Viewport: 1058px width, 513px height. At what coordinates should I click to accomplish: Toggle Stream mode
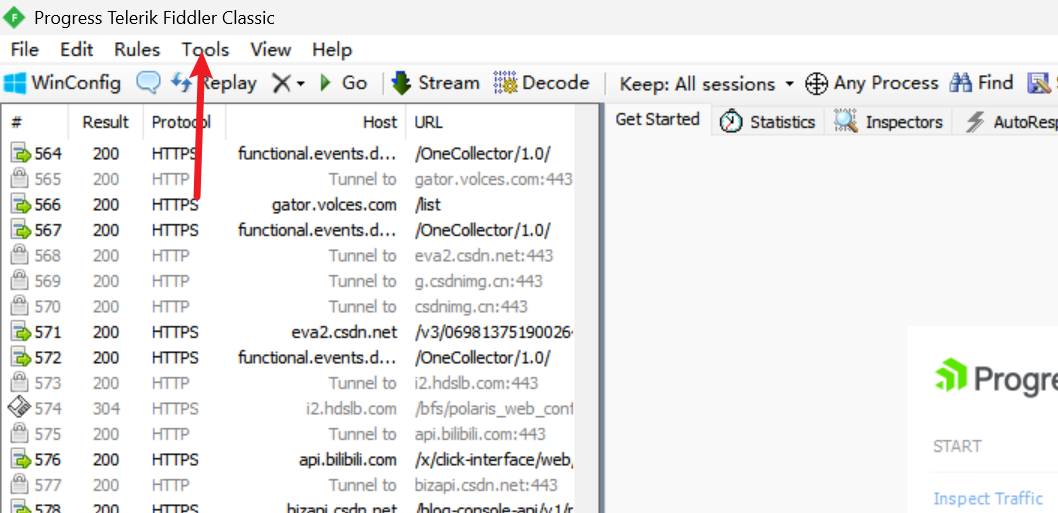(x=435, y=84)
